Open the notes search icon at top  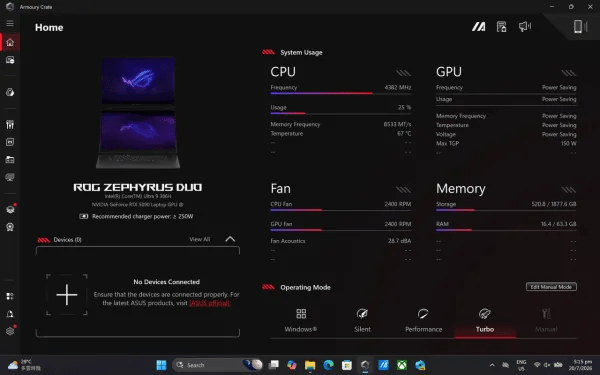coord(501,26)
